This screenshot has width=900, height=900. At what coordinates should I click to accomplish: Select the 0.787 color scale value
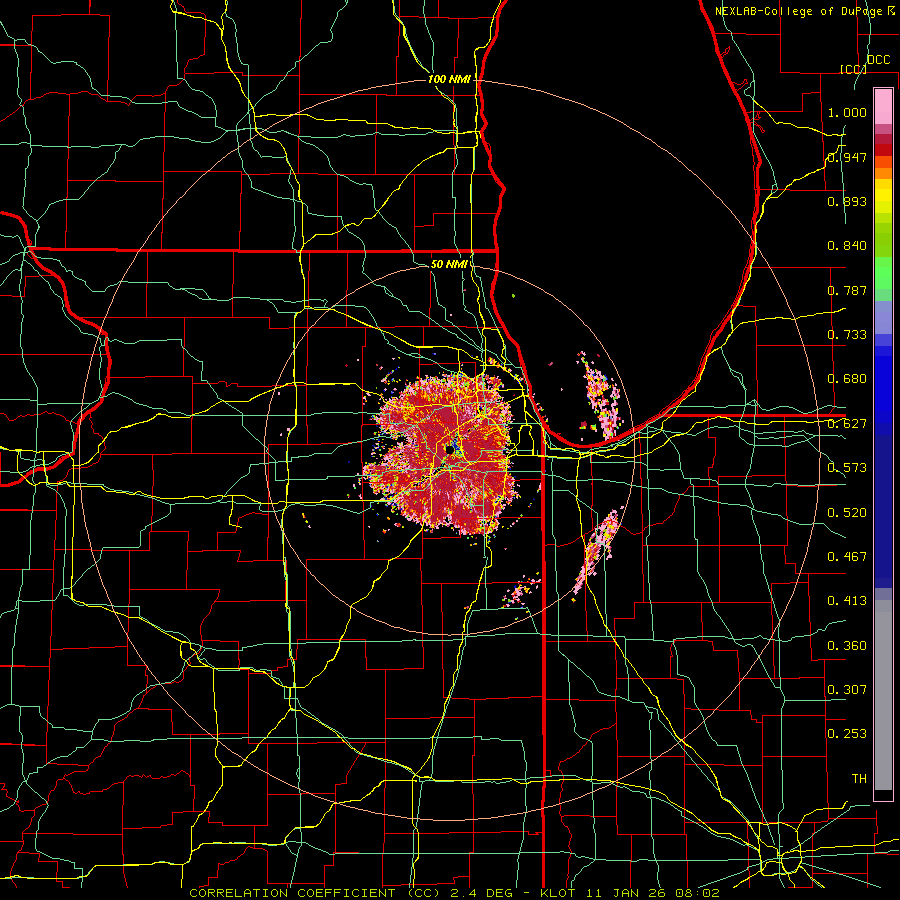point(847,290)
